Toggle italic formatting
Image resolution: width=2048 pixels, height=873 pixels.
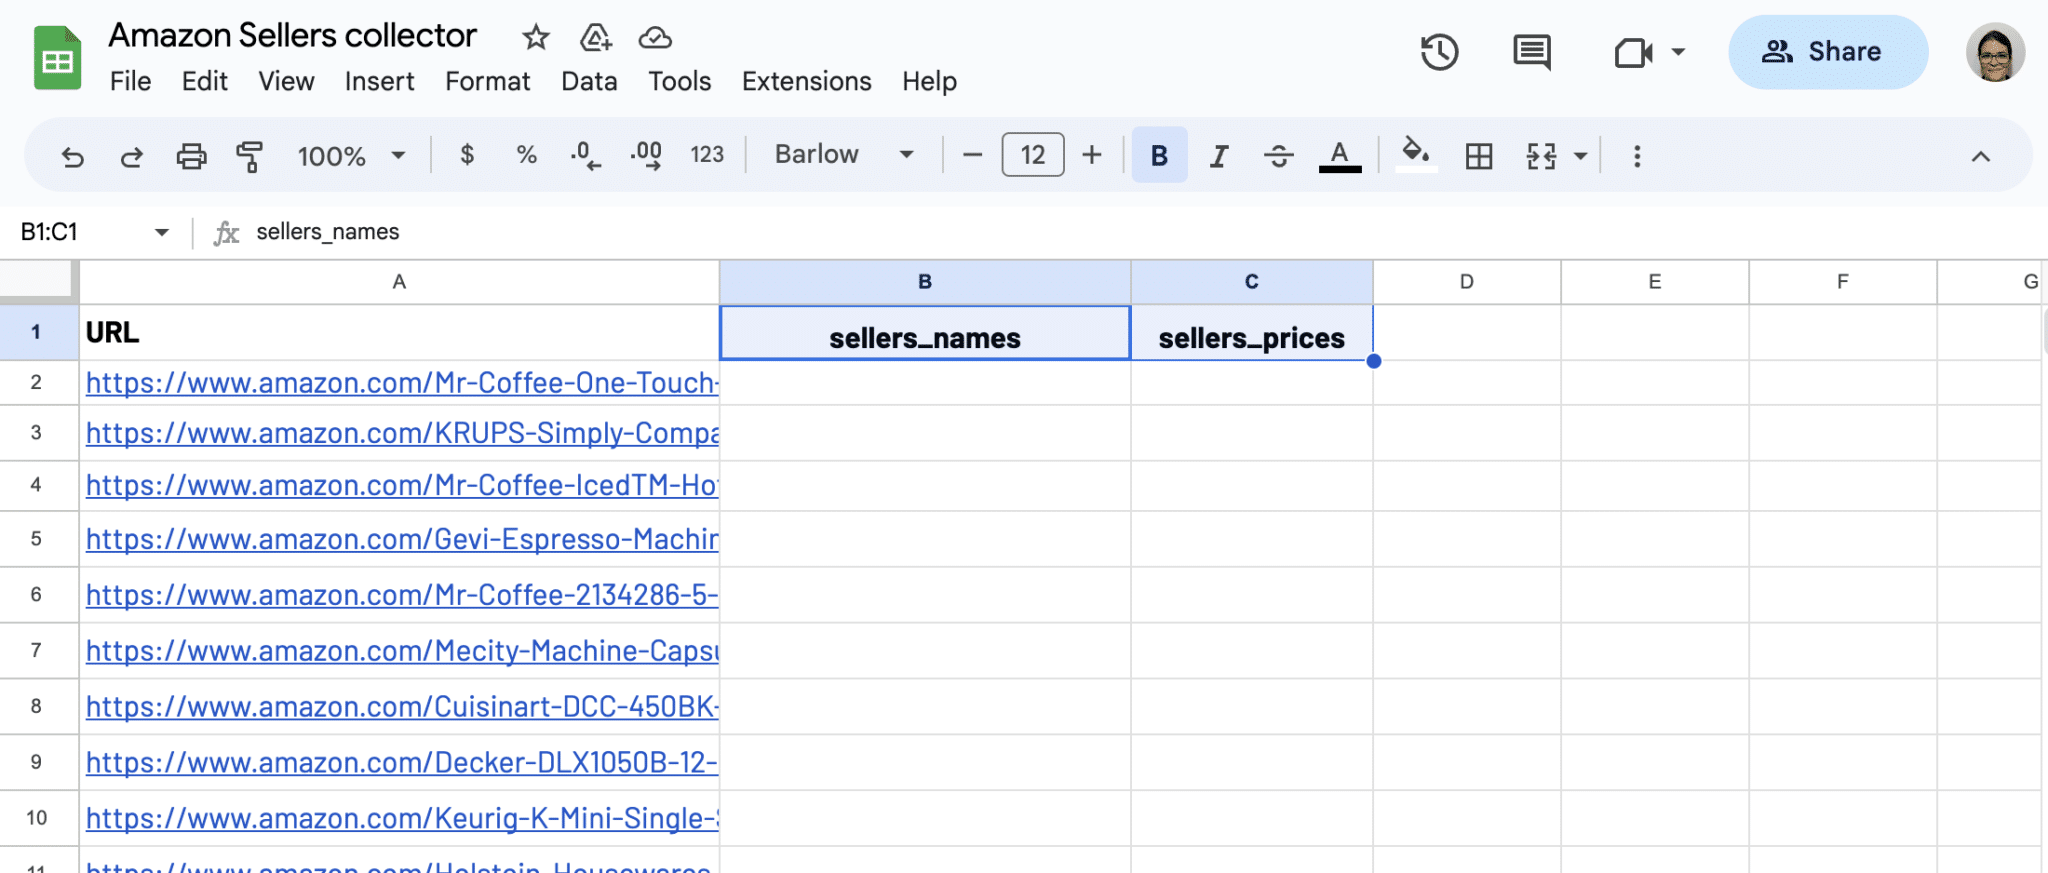click(x=1219, y=156)
